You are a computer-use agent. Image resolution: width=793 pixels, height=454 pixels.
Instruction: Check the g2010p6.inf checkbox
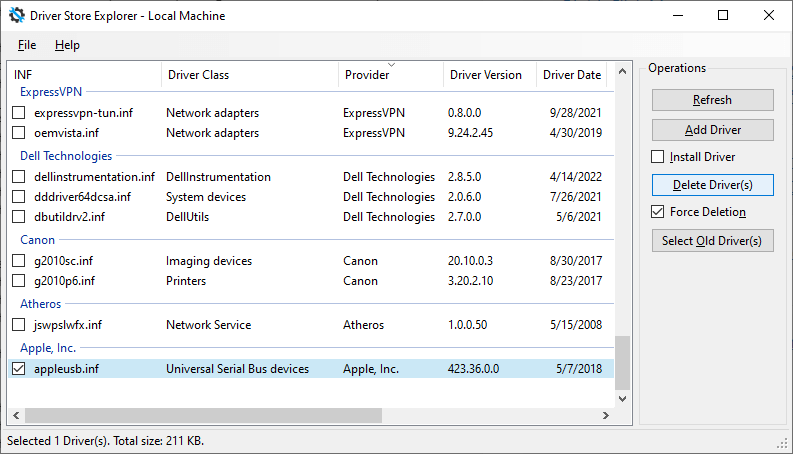[x=19, y=281]
